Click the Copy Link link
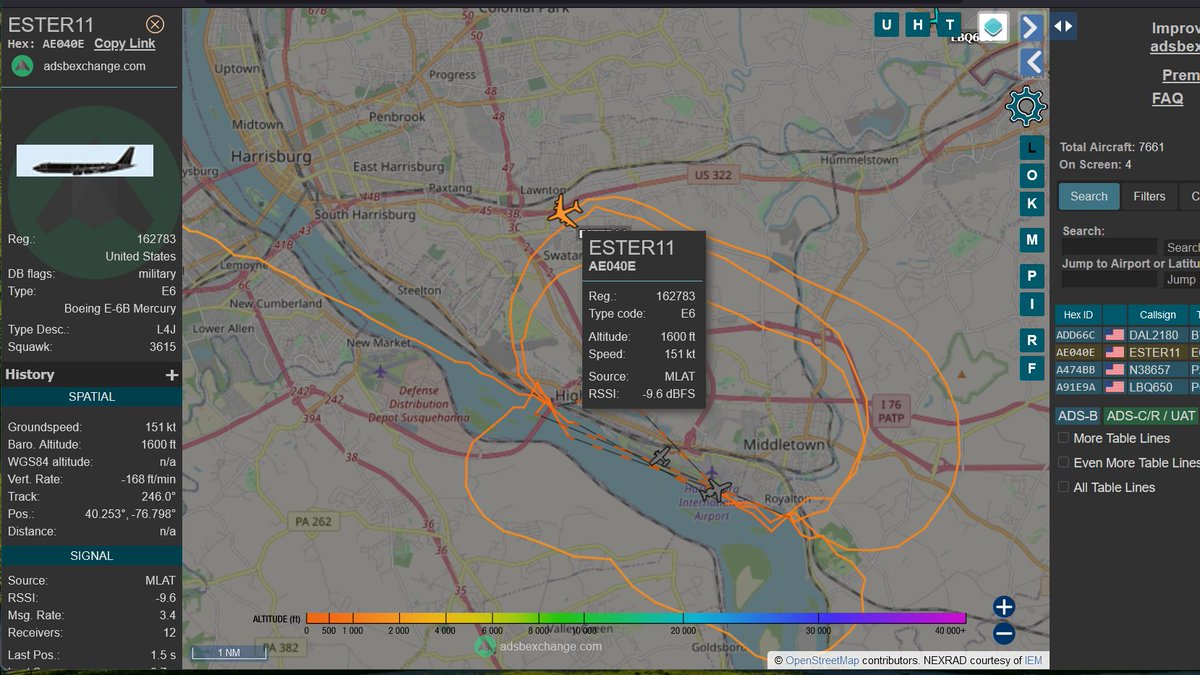1200x675 pixels. [x=125, y=43]
